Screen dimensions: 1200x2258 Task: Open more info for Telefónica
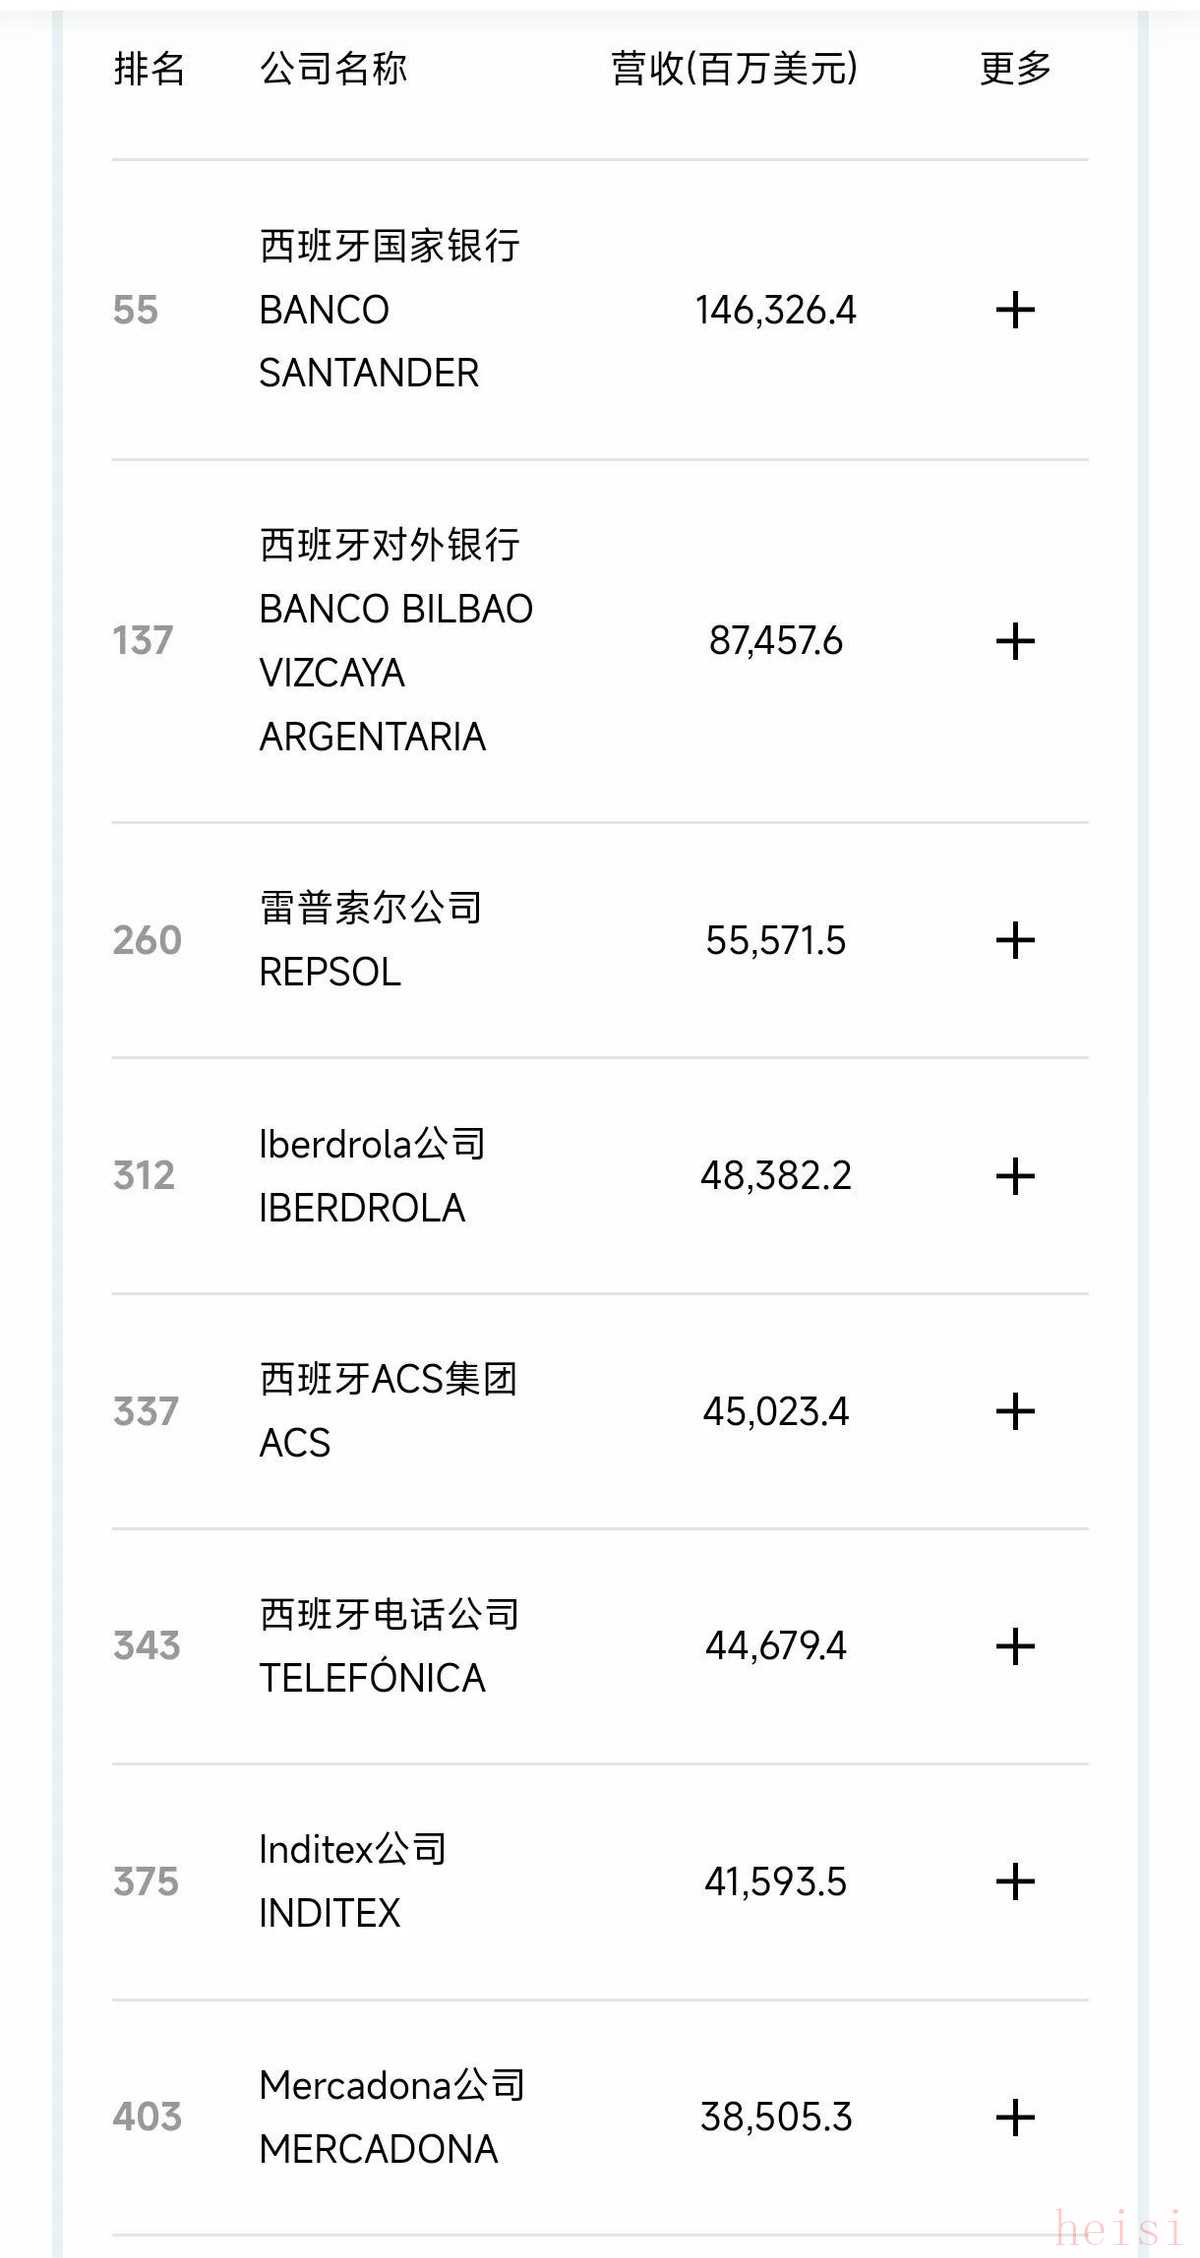(x=1015, y=1646)
